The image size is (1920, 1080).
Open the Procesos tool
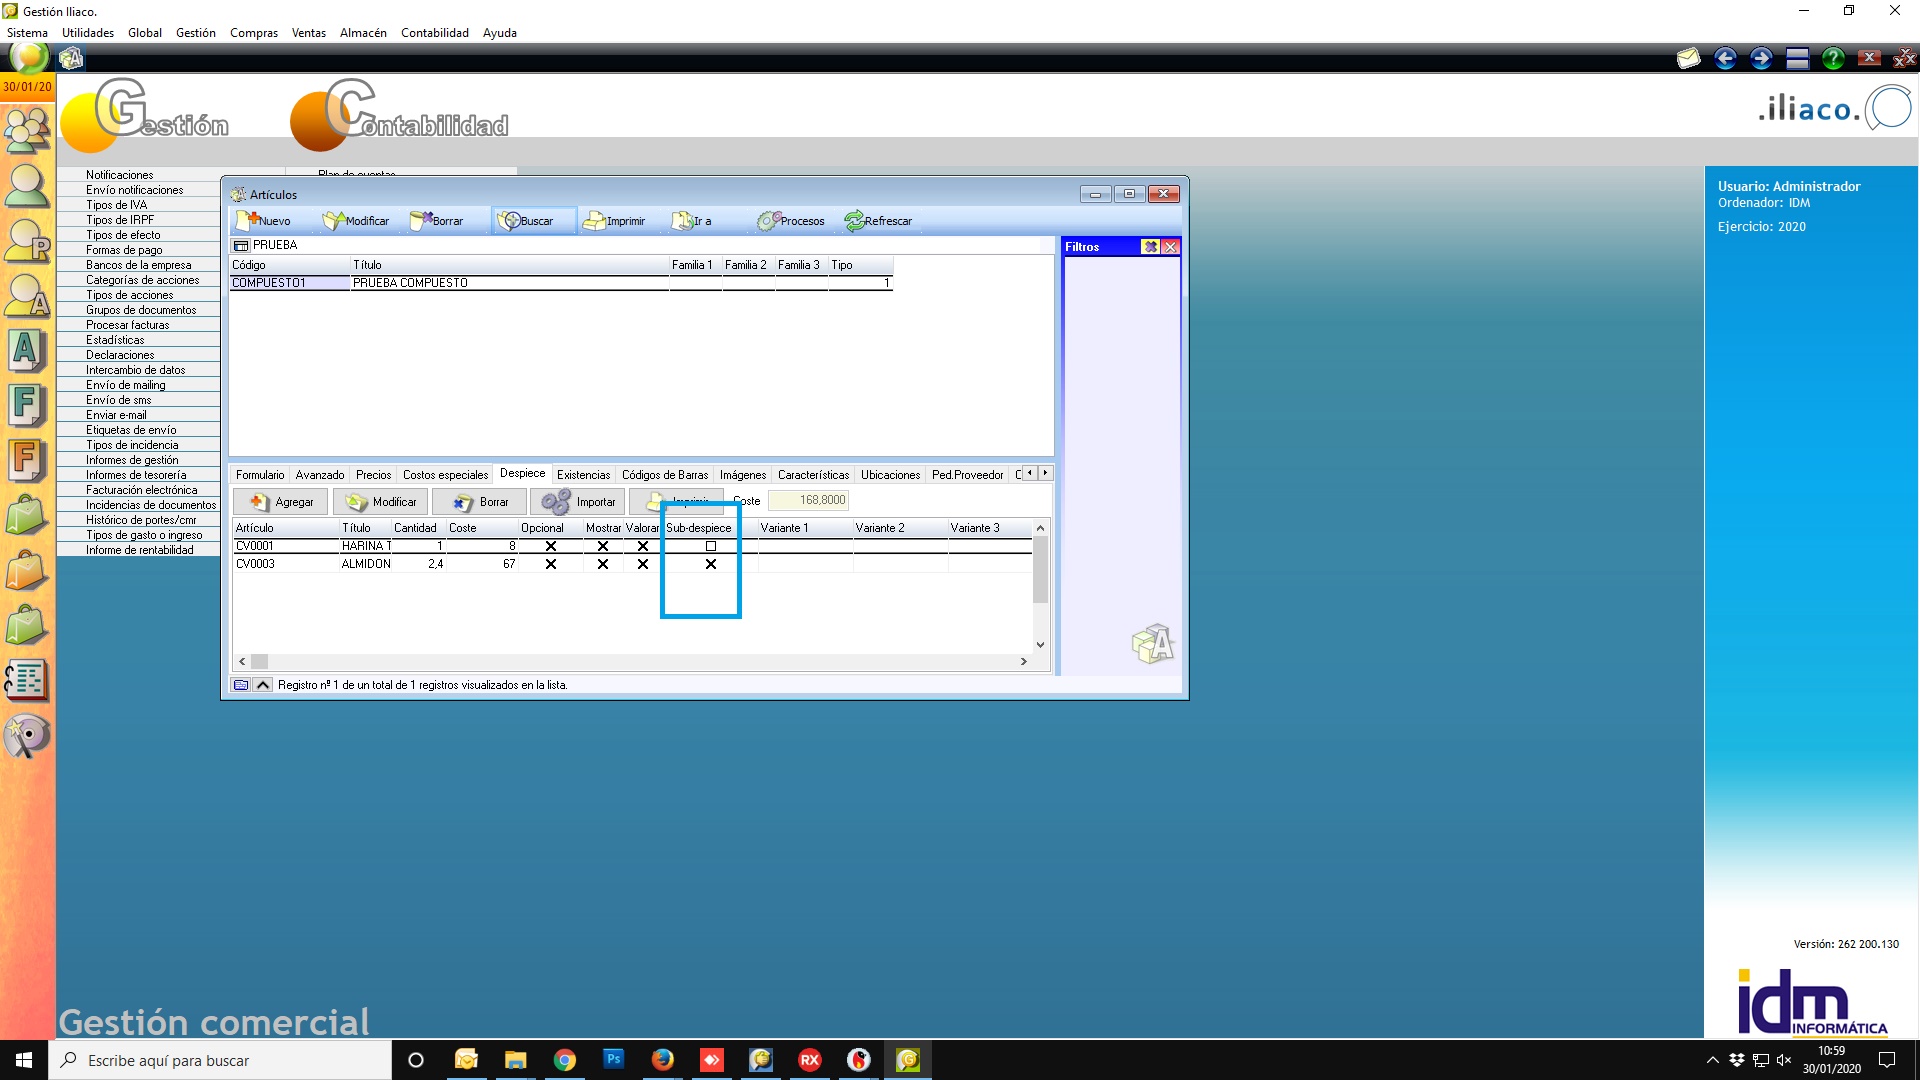tap(791, 221)
